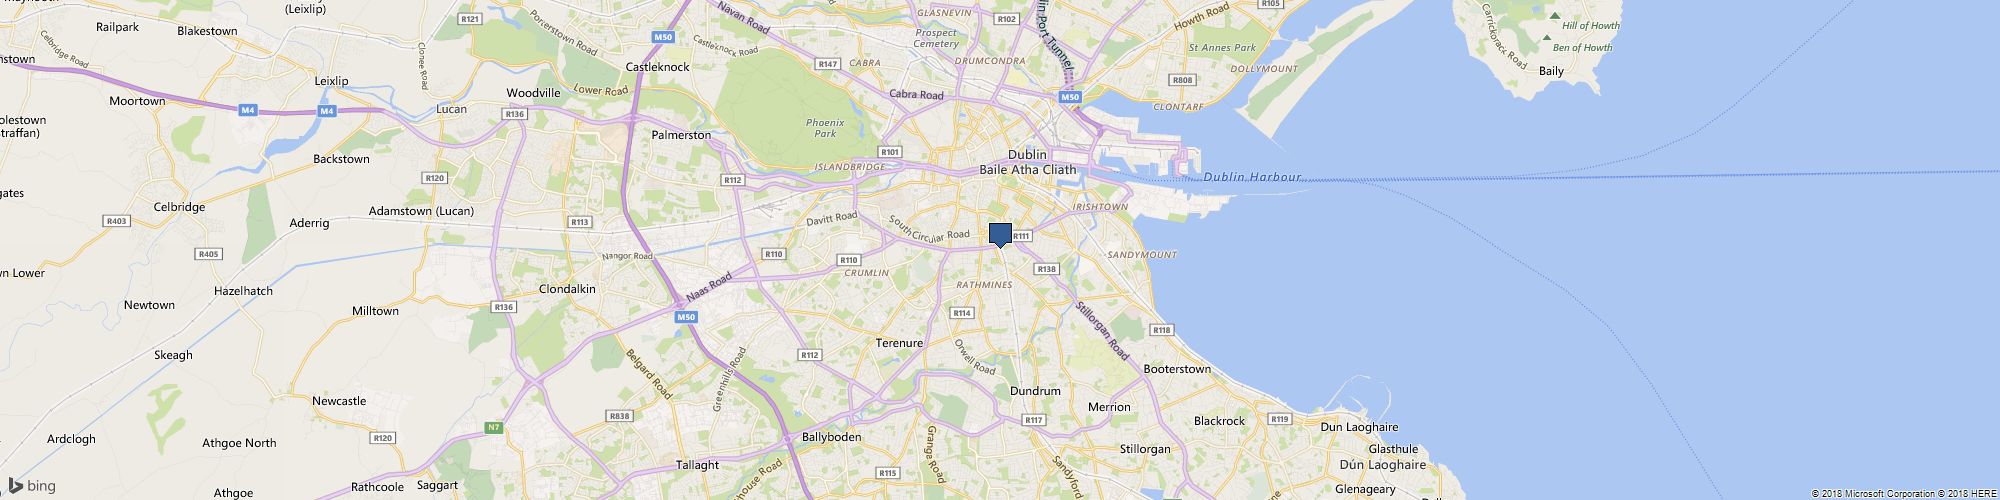2000x500 pixels.
Task: Click the Phoenix Park label
Action: [825, 128]
